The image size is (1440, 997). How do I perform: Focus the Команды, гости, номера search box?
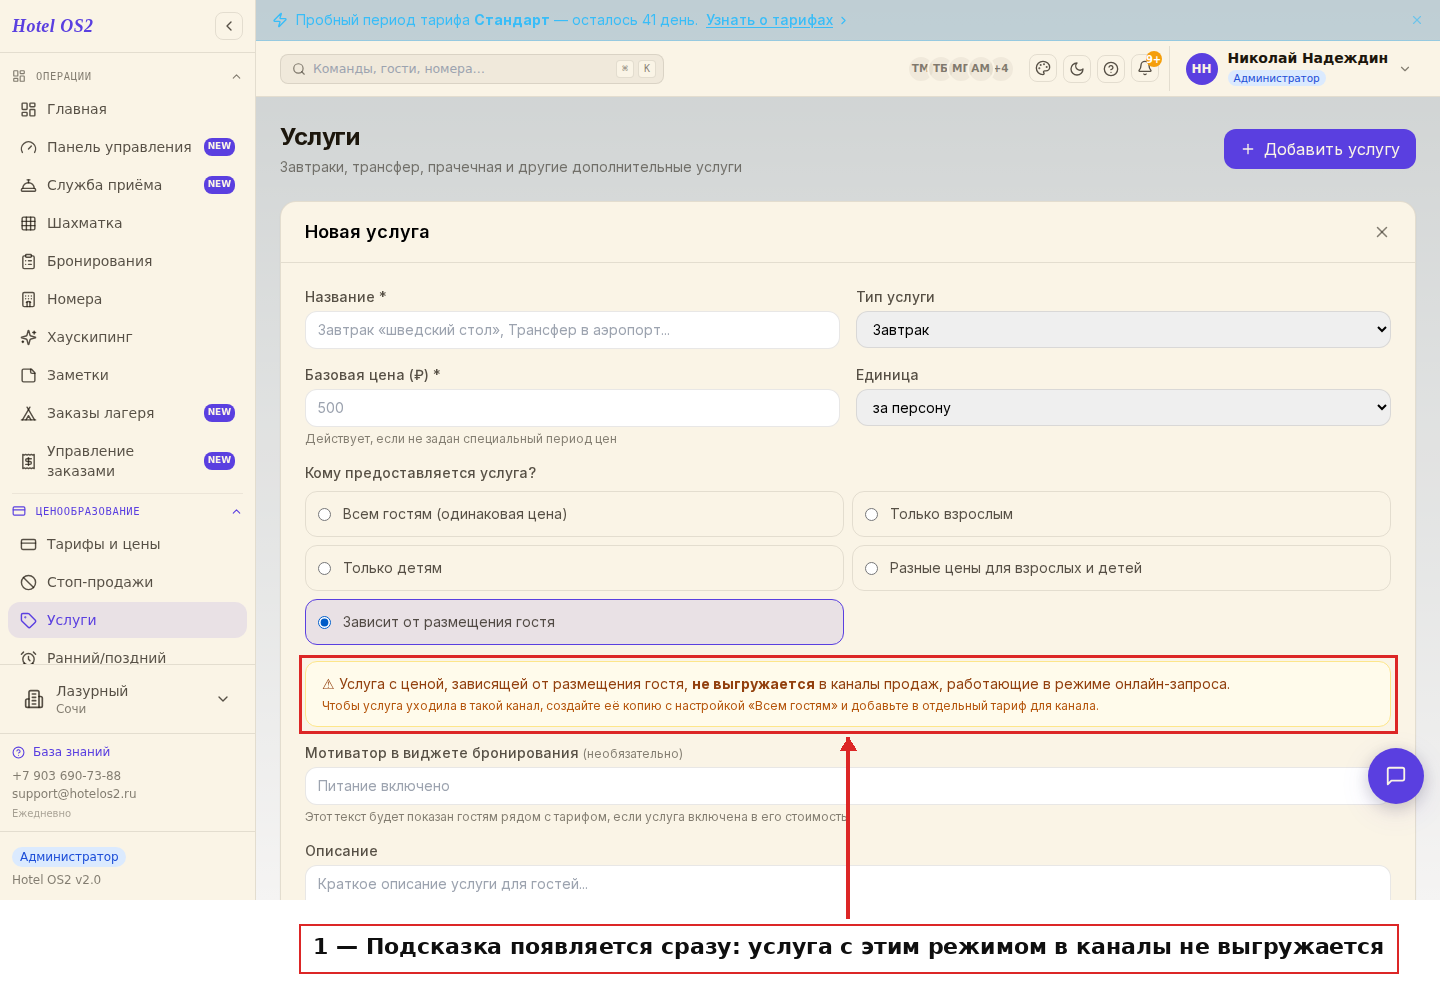(472, 69)
